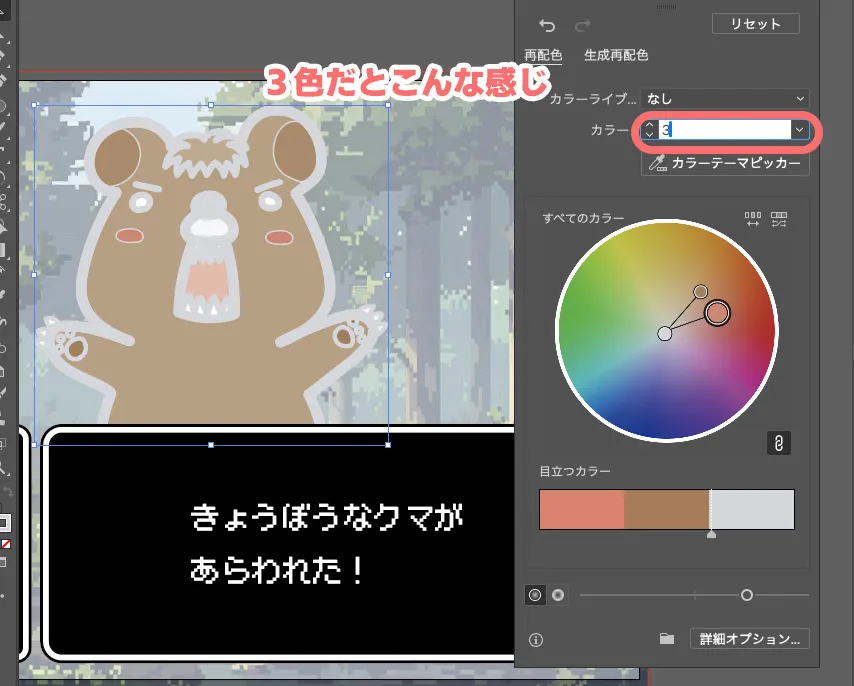This screenshot has height=686, width=854.
Task: Click the redo arrow in the Recolor panel
Action: coord(582,25)
